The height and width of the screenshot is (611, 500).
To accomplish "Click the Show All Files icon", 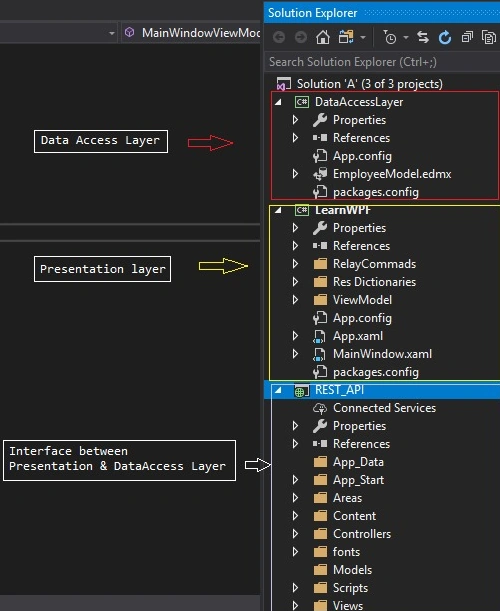I will click(488, 37).
